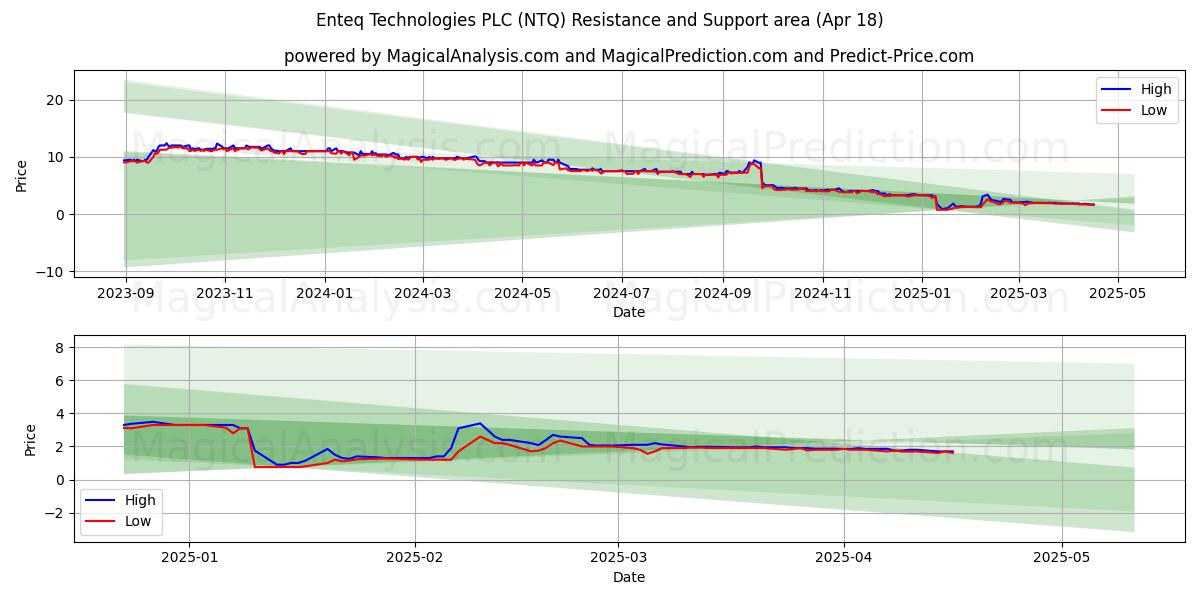Click the '20' price tick on the top chart
Viewport: 1200px width, 600px height.
[55, 100]
